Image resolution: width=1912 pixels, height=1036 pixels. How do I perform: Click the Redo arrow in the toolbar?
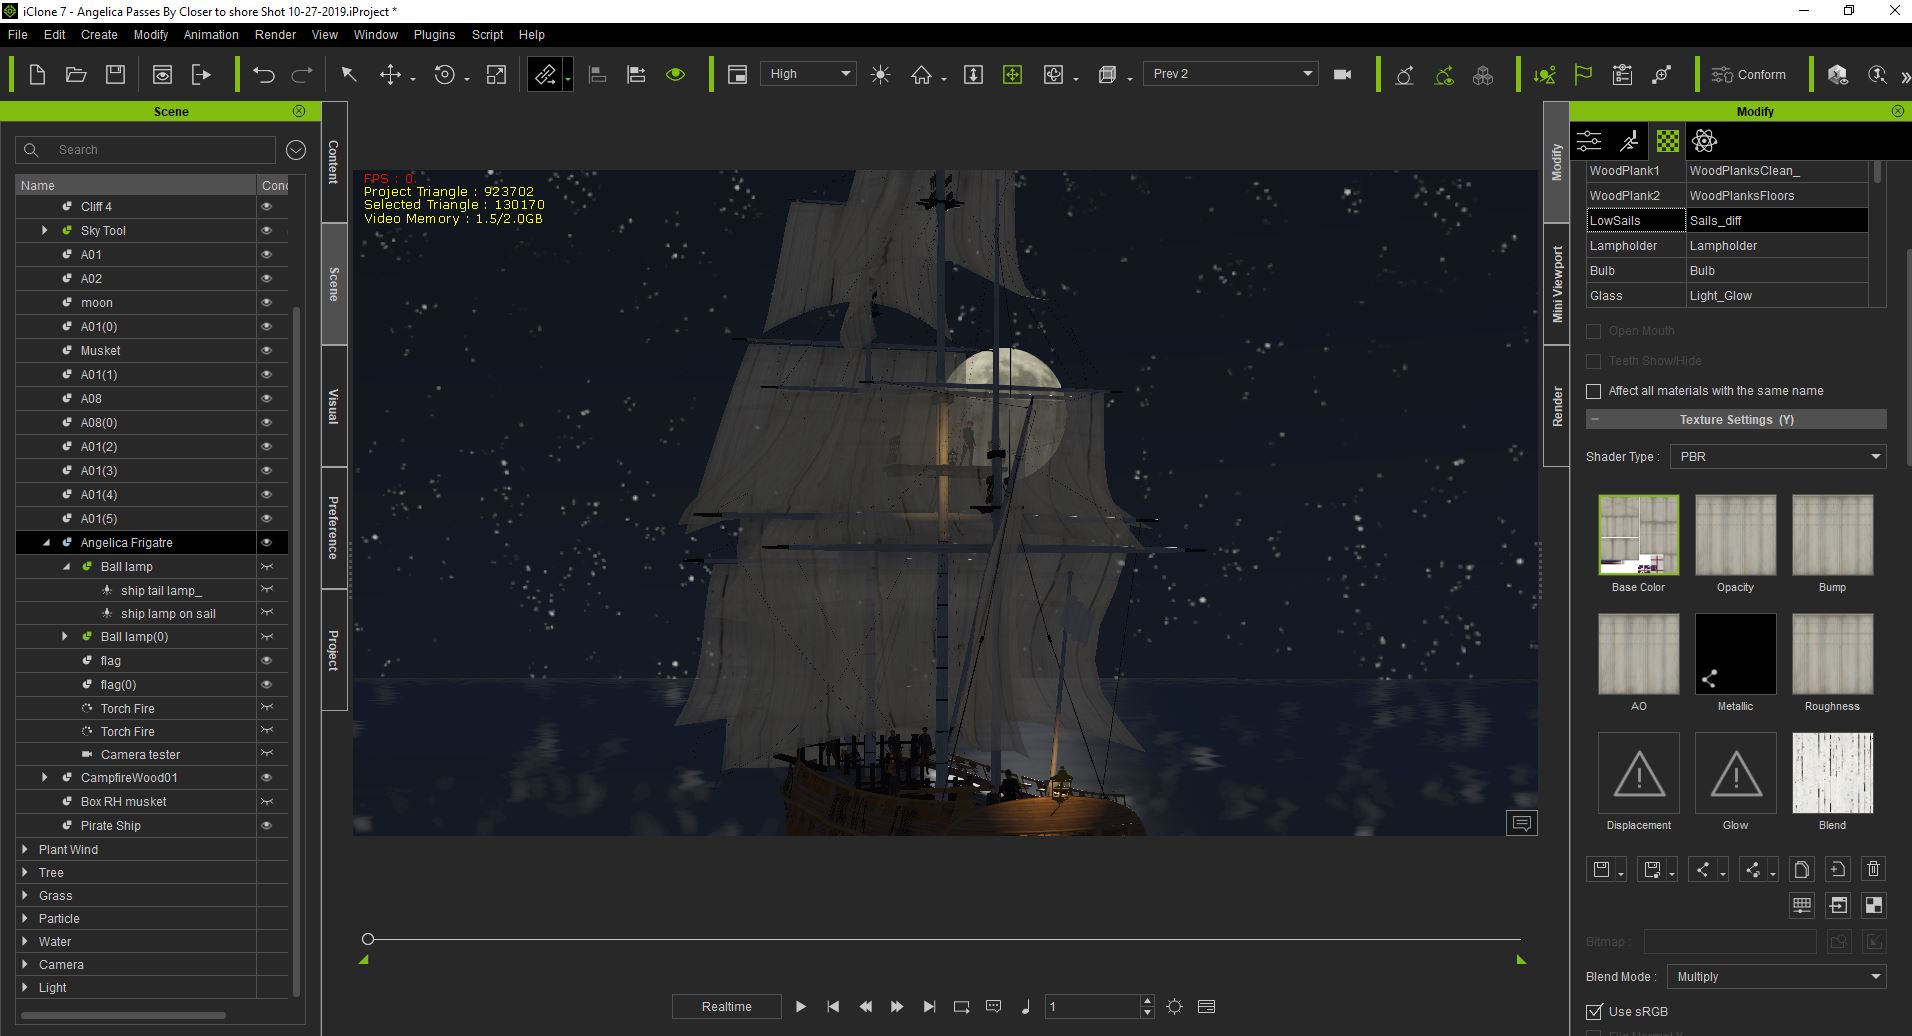point(302,74)
